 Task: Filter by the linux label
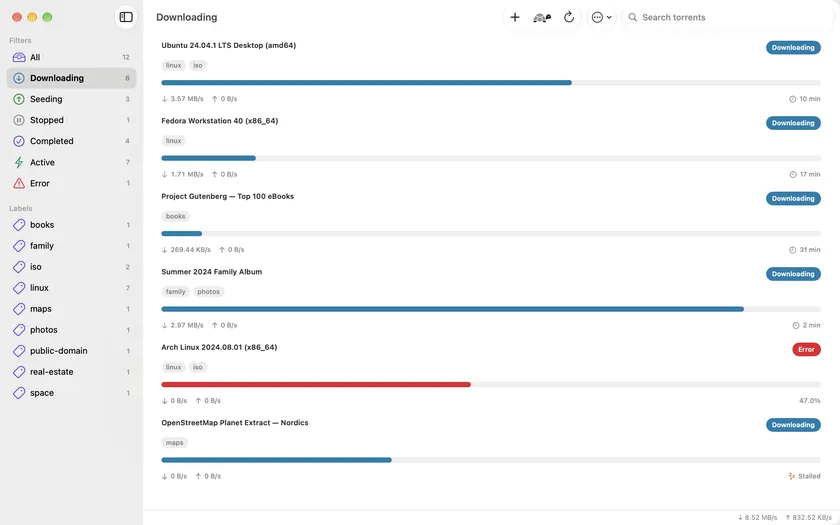click(x=71, y=288)
